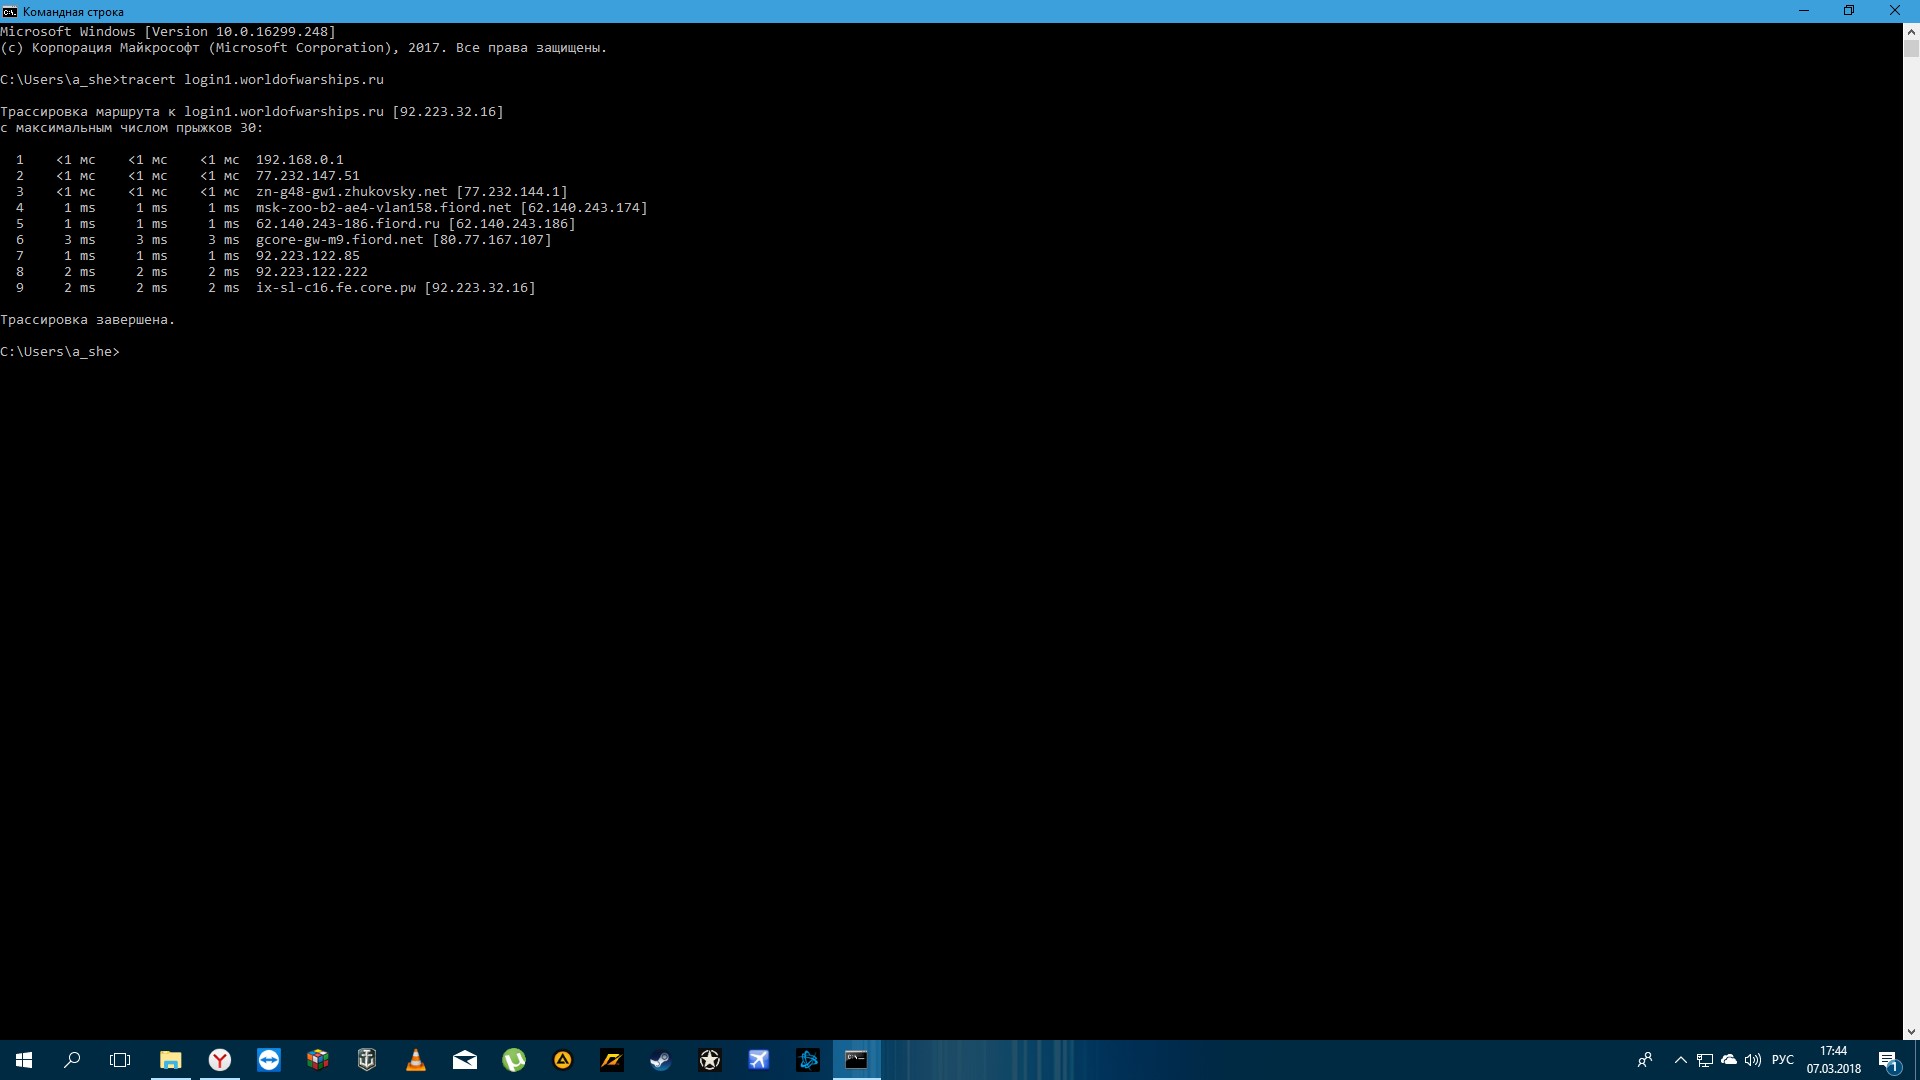Open taskbar search magnifier

[72, 1060]
